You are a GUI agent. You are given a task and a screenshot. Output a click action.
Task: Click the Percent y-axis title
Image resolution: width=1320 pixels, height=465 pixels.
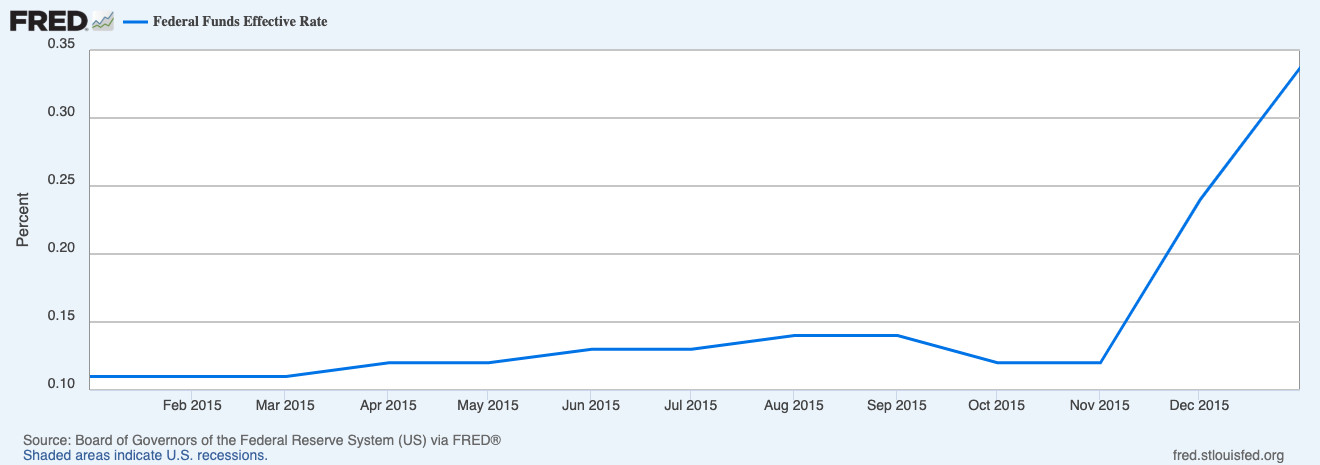pyautogui.click(x=23, y=220)
